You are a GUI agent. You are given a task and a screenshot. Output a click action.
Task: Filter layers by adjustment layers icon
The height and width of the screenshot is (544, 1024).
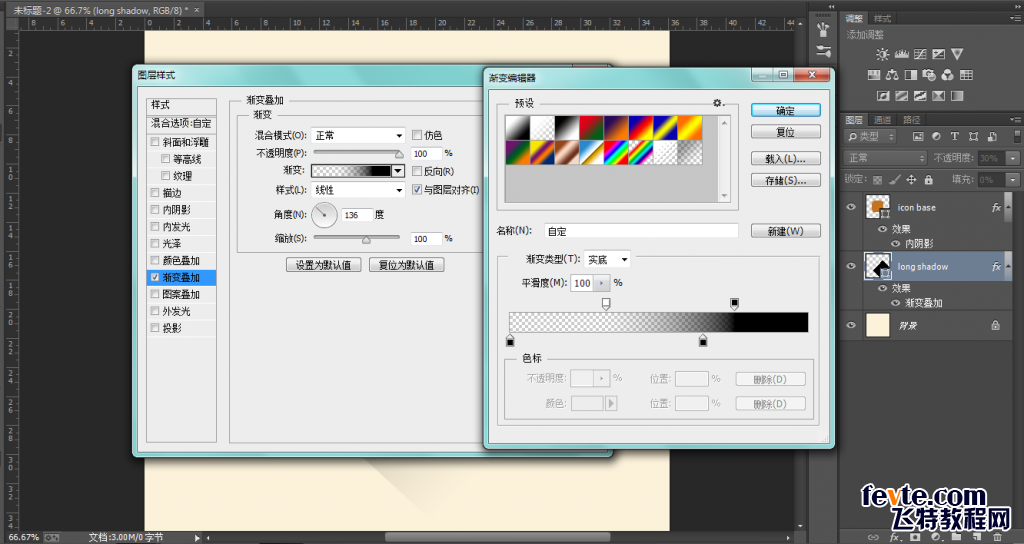pos(936,136)
